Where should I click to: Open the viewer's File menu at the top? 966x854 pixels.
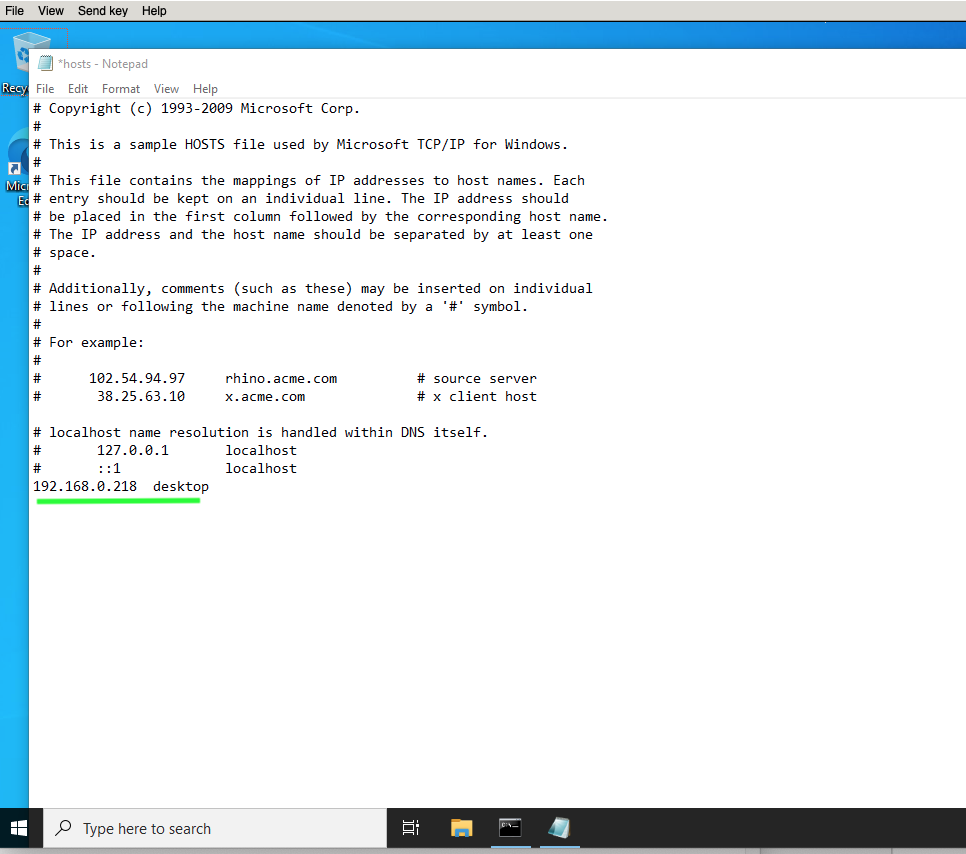pyautogui.click(x=14, y=10)
